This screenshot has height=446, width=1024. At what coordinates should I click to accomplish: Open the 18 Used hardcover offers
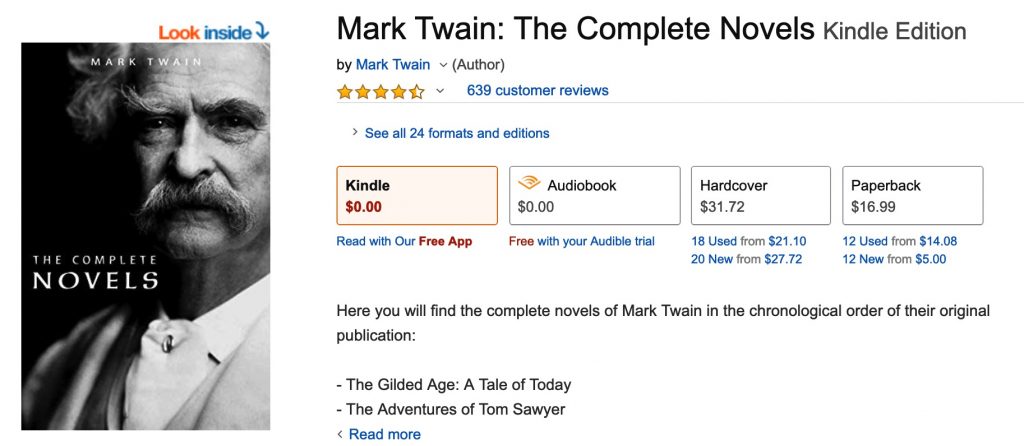point(712,241)
